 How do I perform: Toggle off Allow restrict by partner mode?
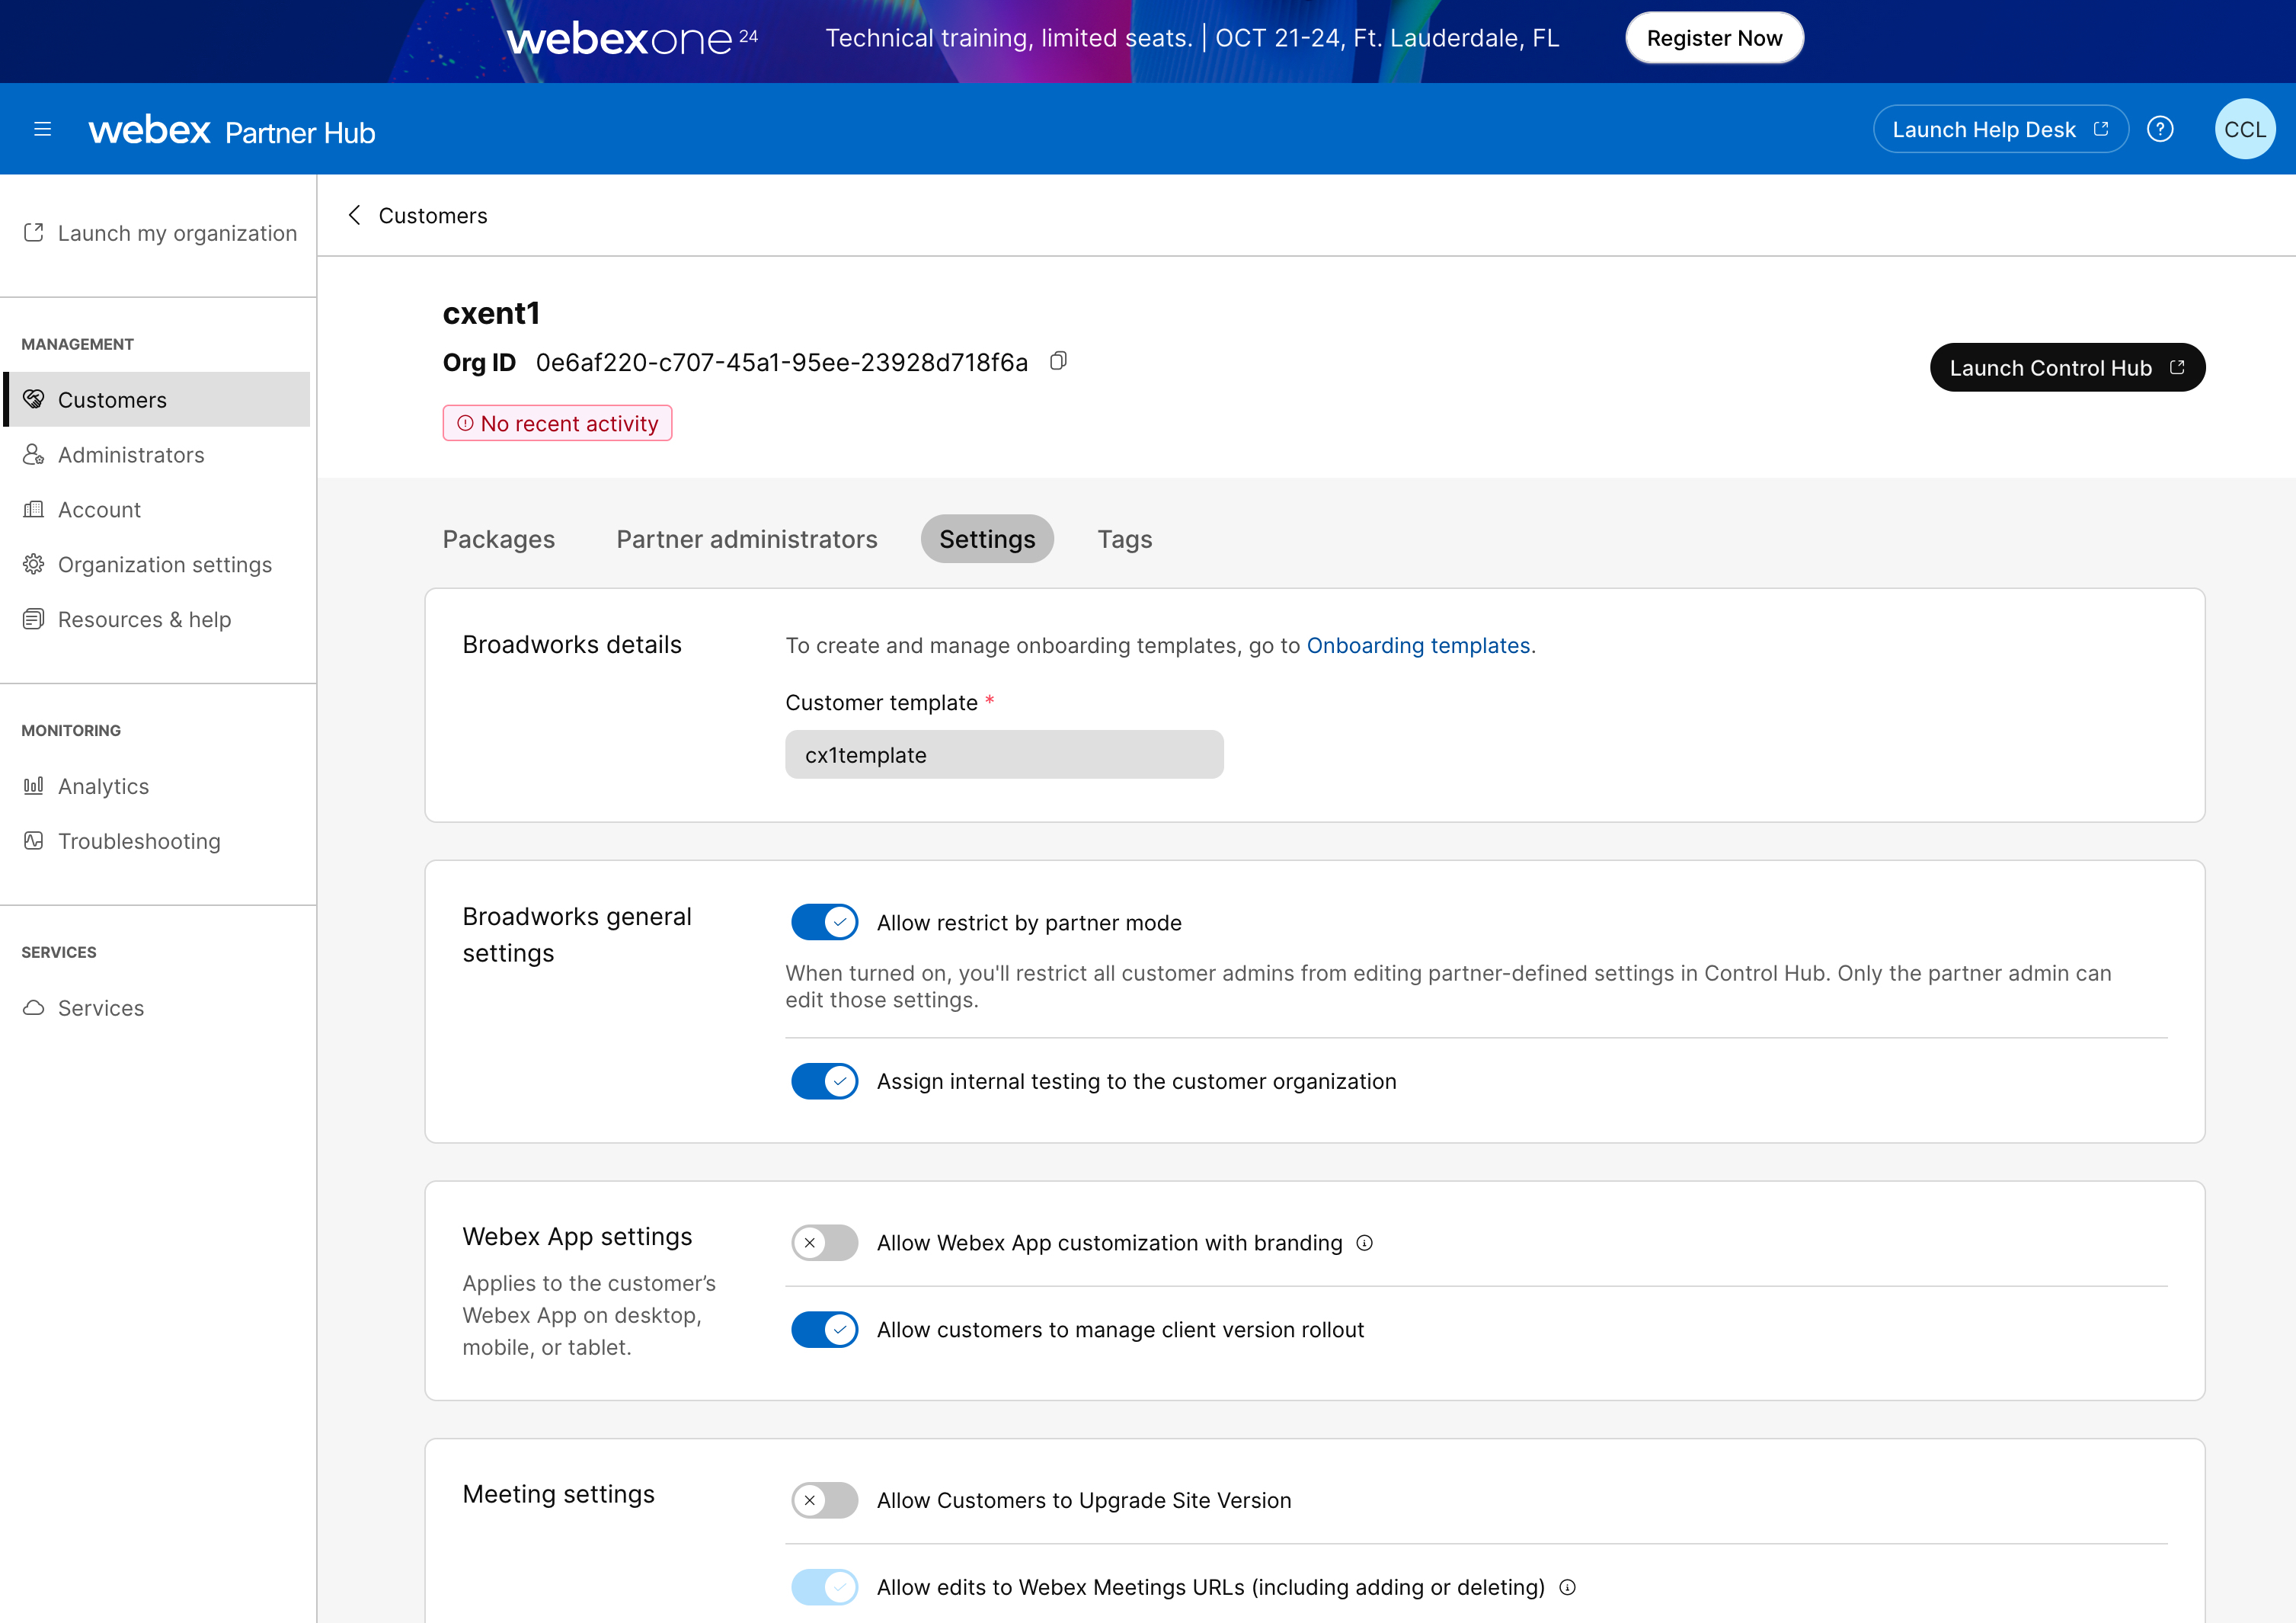(x=823, y=922)
